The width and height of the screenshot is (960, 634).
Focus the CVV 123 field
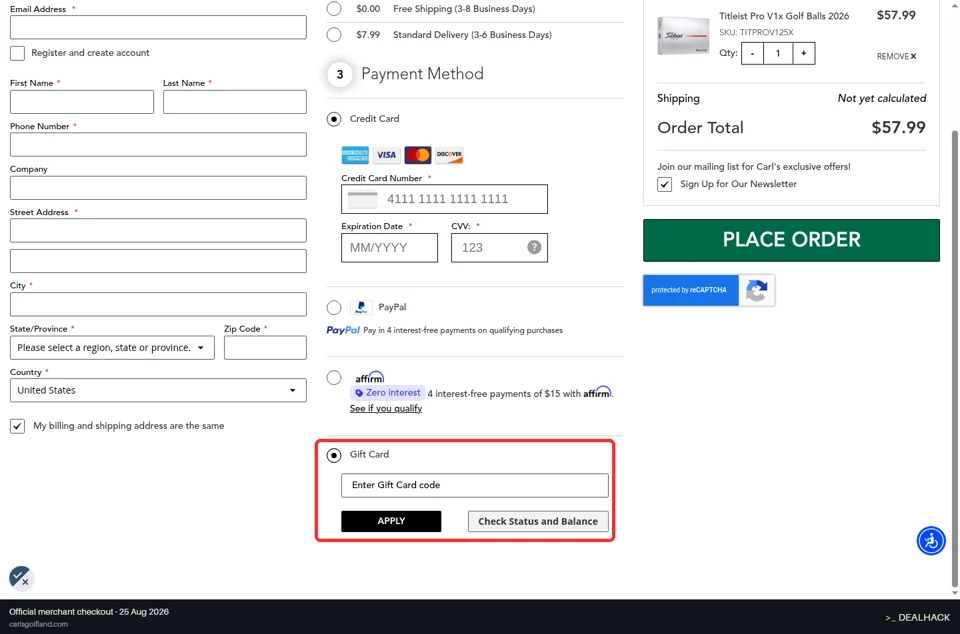500,248
